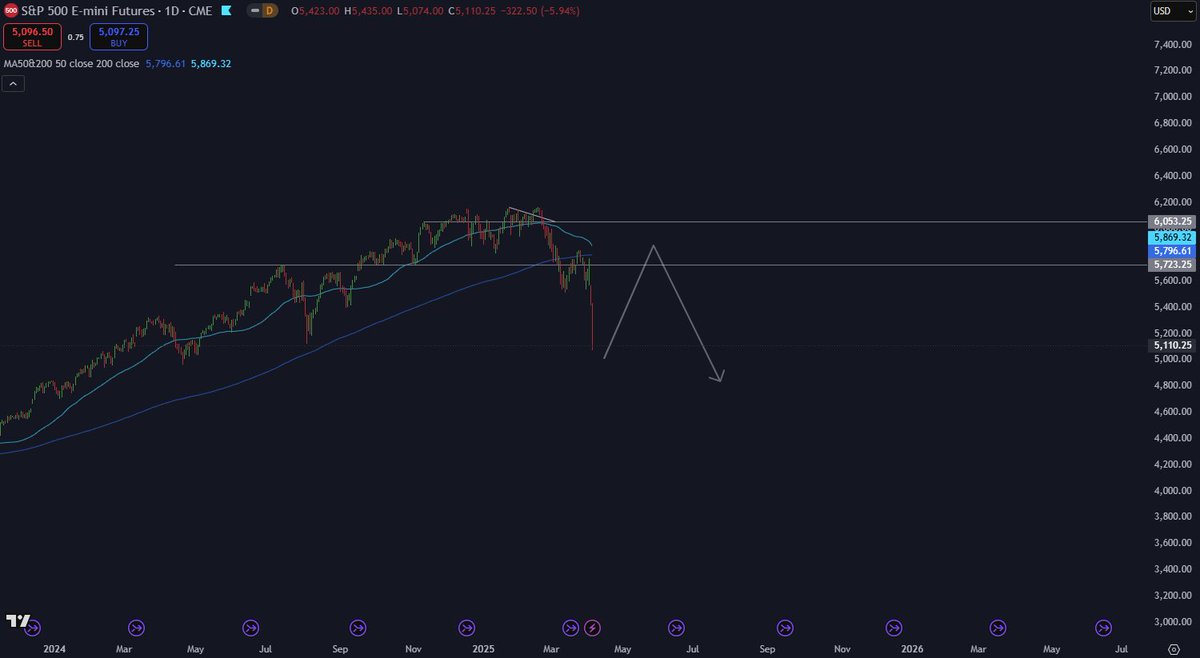Screen dimensions: 1200x658
Task: Click the 0.75 spread value between SELL and BUY
Action: pos(75,37)
